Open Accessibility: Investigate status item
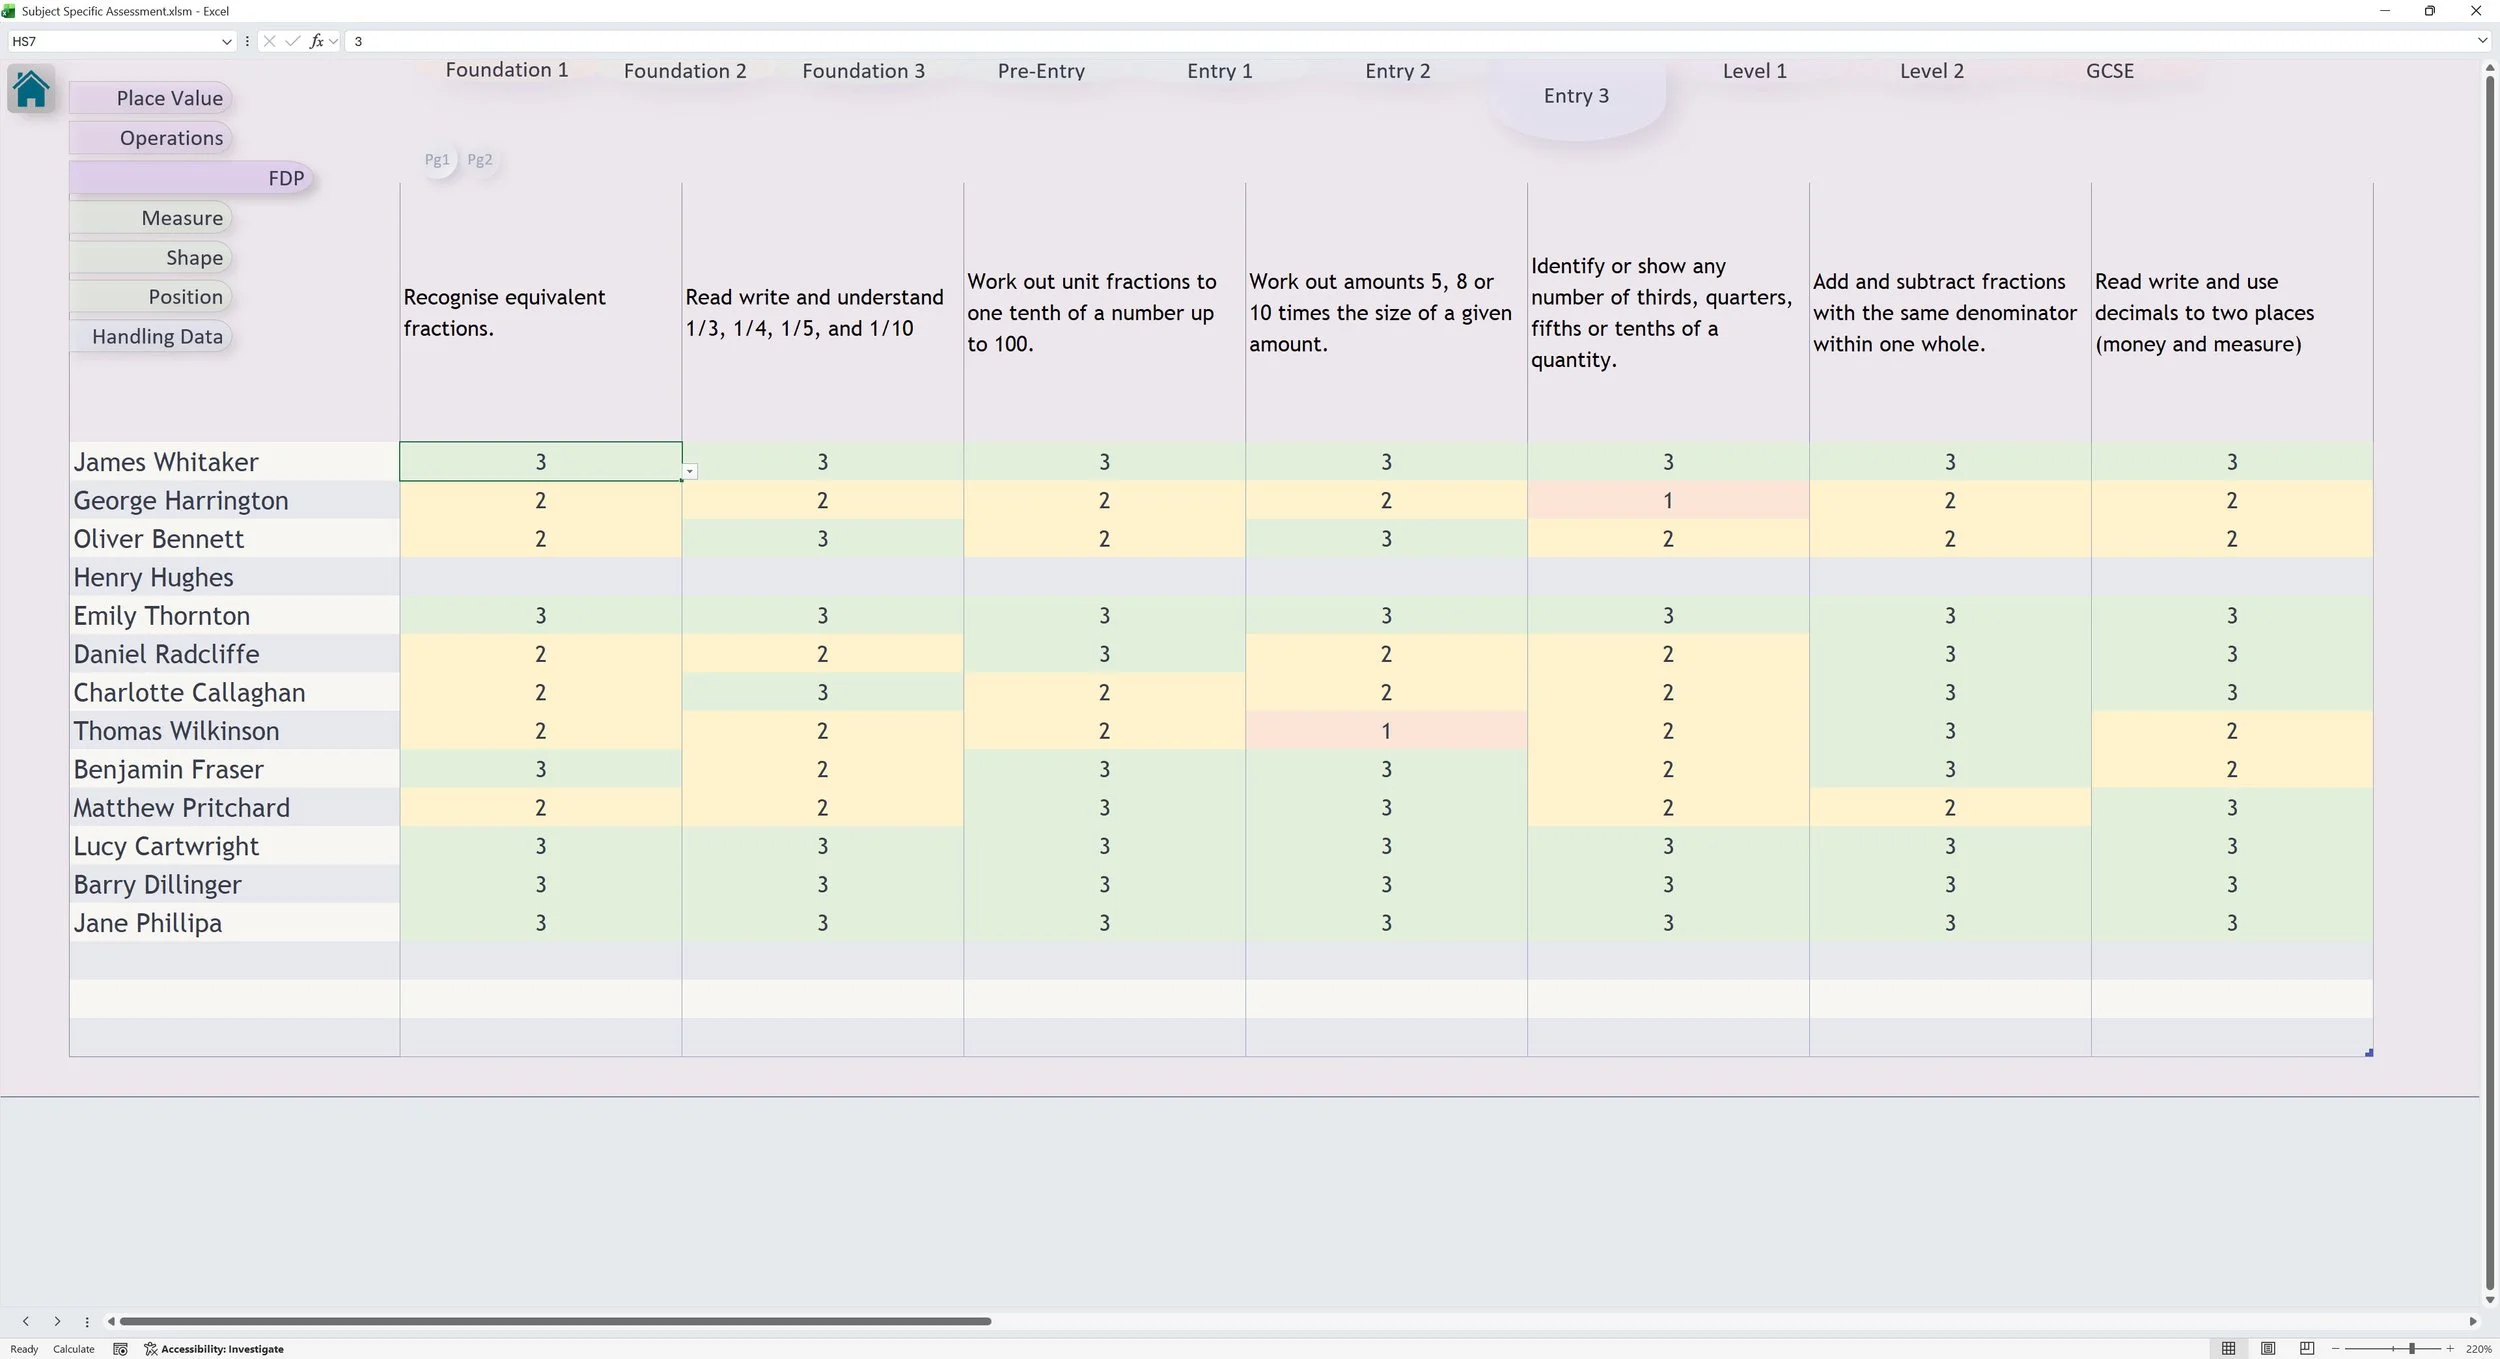This screenshot has width=2500, height=1359. pyautogui.click(x=214, y=1349)
